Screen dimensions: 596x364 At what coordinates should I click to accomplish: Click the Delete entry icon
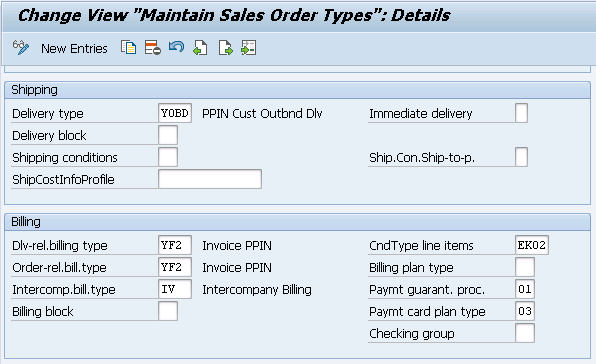point(152,48)
